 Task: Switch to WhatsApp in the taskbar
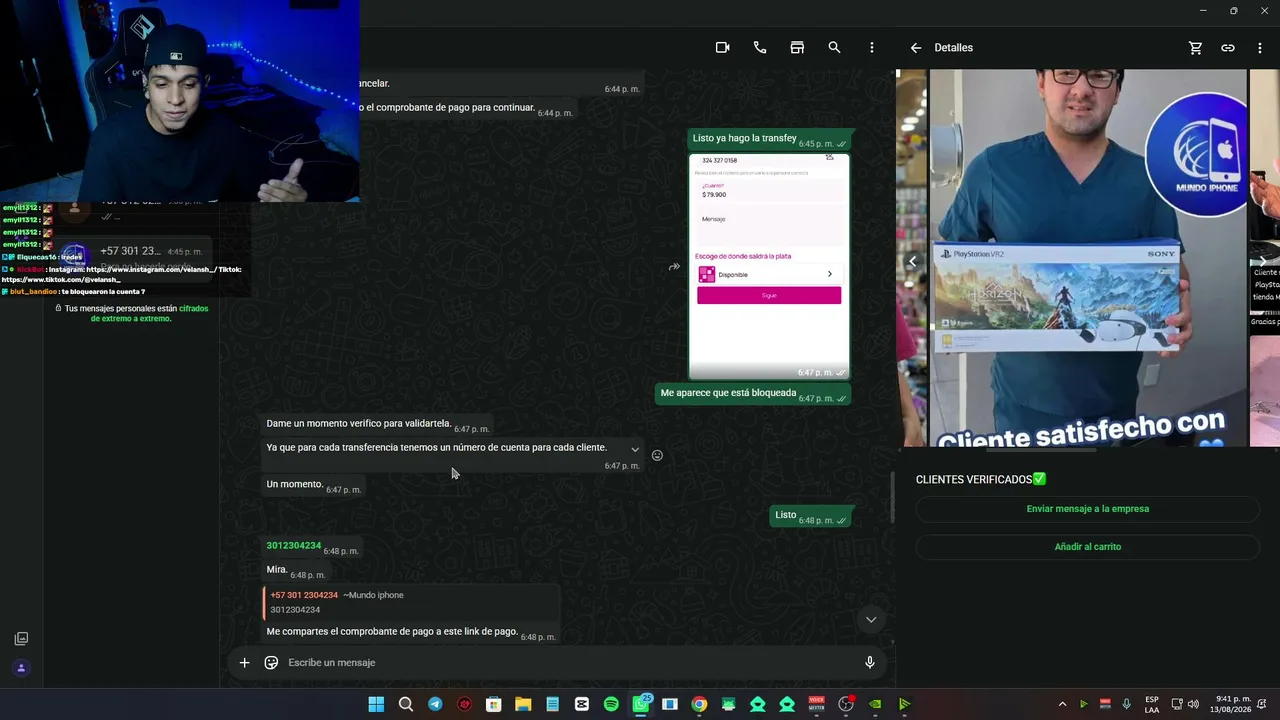point(641,704)
